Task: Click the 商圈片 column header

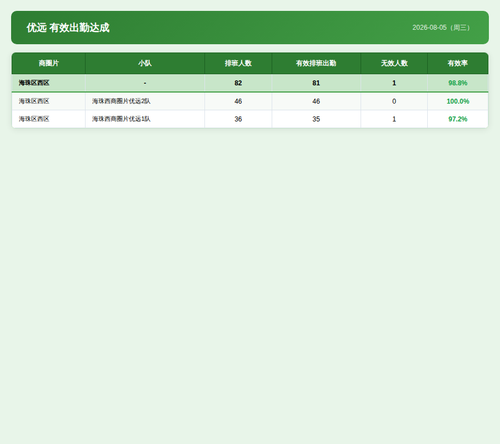Action: pos(49,63)
